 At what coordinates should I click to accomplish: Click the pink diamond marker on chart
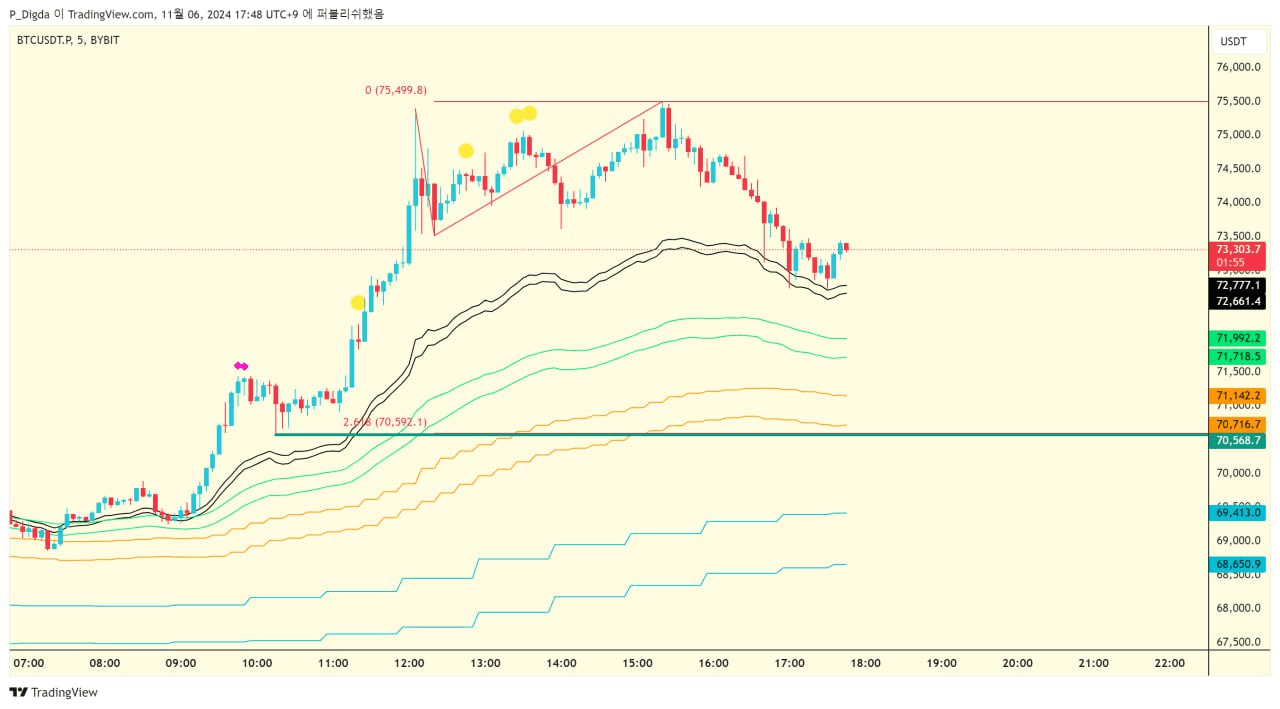pos(241,366)
